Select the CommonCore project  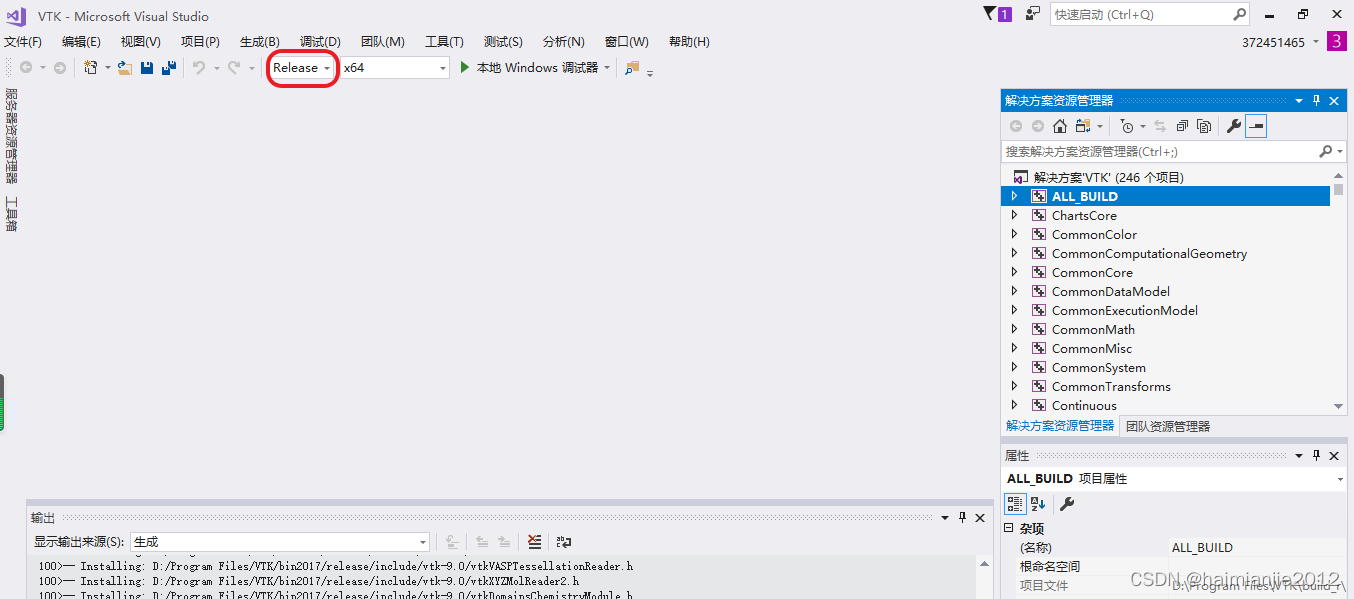(x=1092, y=272)
